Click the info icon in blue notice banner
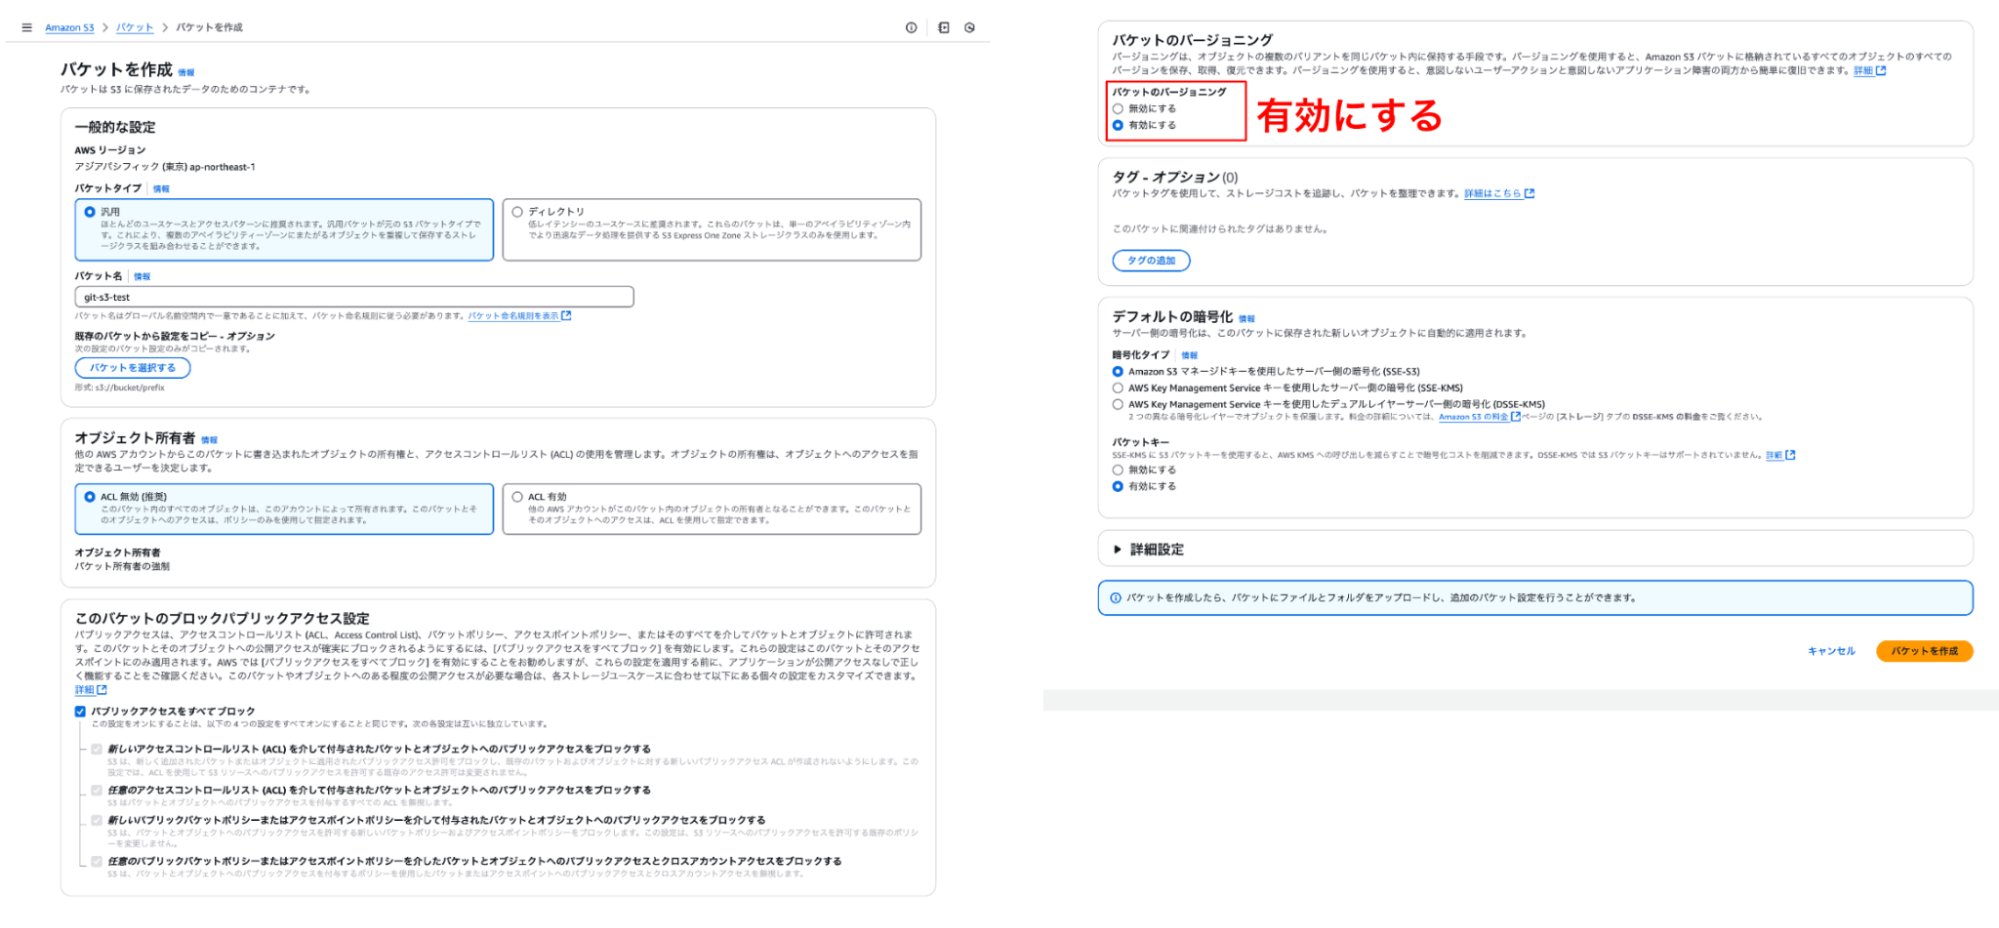 coord(1115,598)
